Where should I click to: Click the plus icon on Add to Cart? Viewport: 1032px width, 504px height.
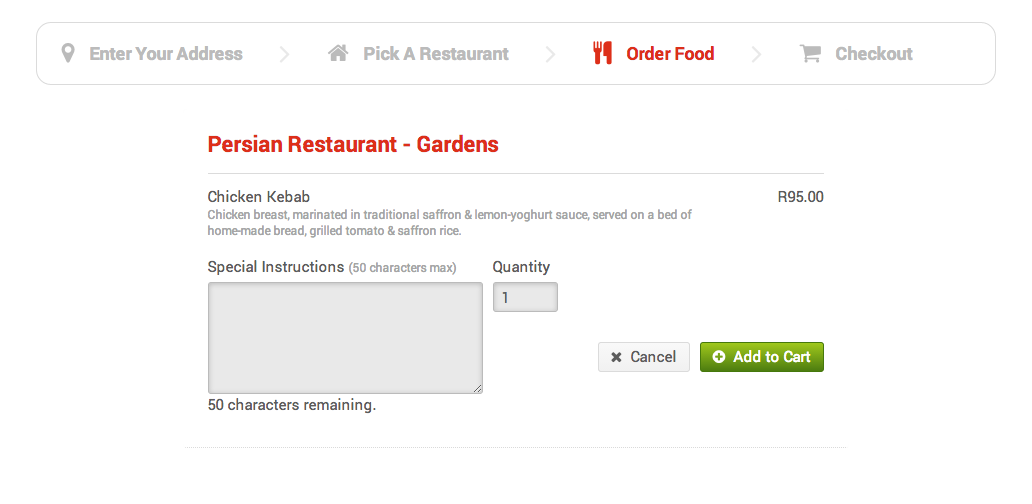point(719,357)
